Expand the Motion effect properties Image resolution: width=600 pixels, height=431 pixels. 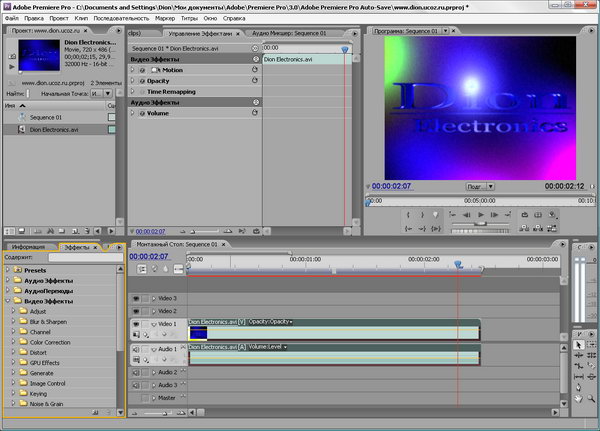click(133, 70)
